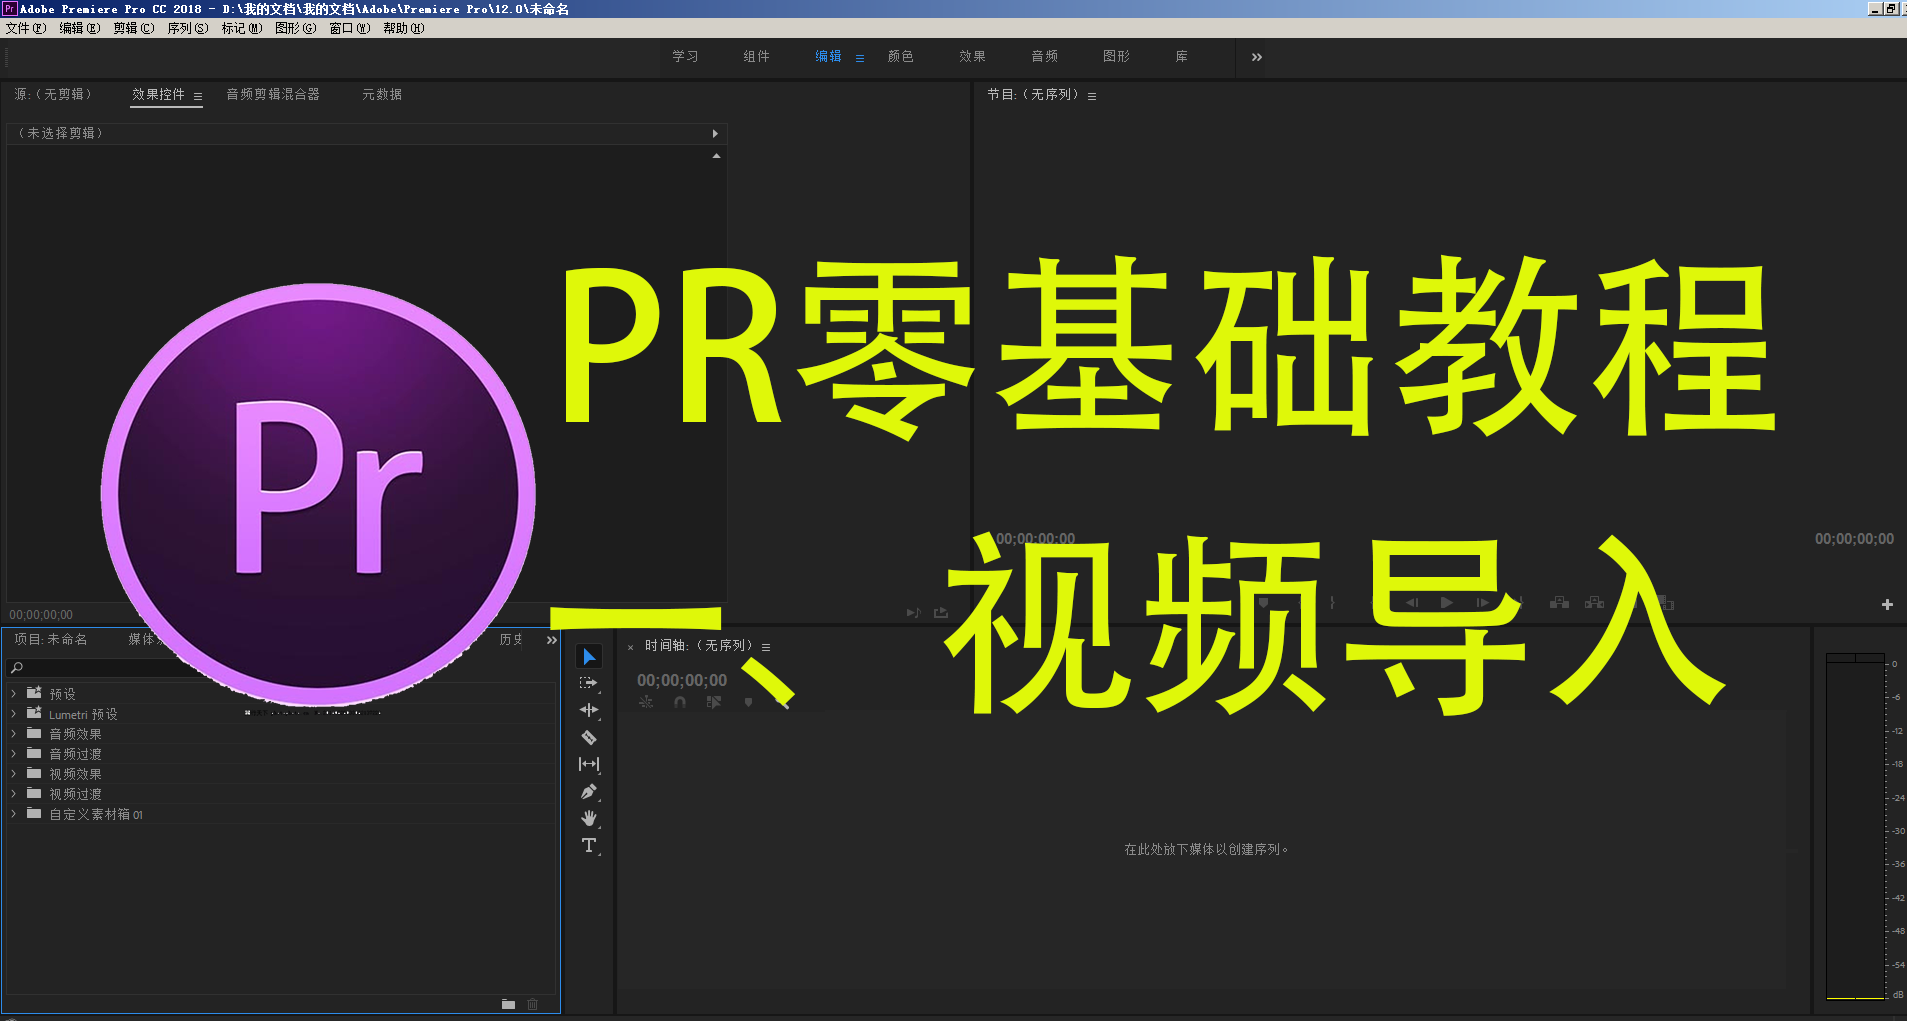Select the Type tool

589,845
